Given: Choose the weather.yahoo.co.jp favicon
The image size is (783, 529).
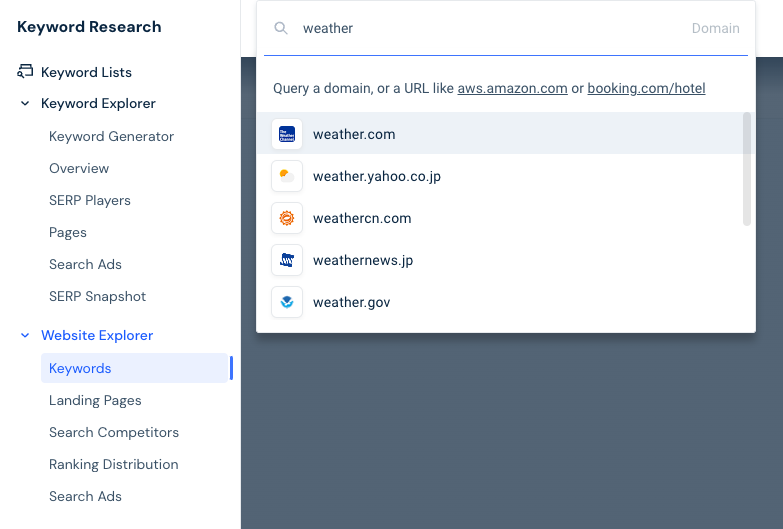Looking at the screenshot, I should (x=287, y=176).
